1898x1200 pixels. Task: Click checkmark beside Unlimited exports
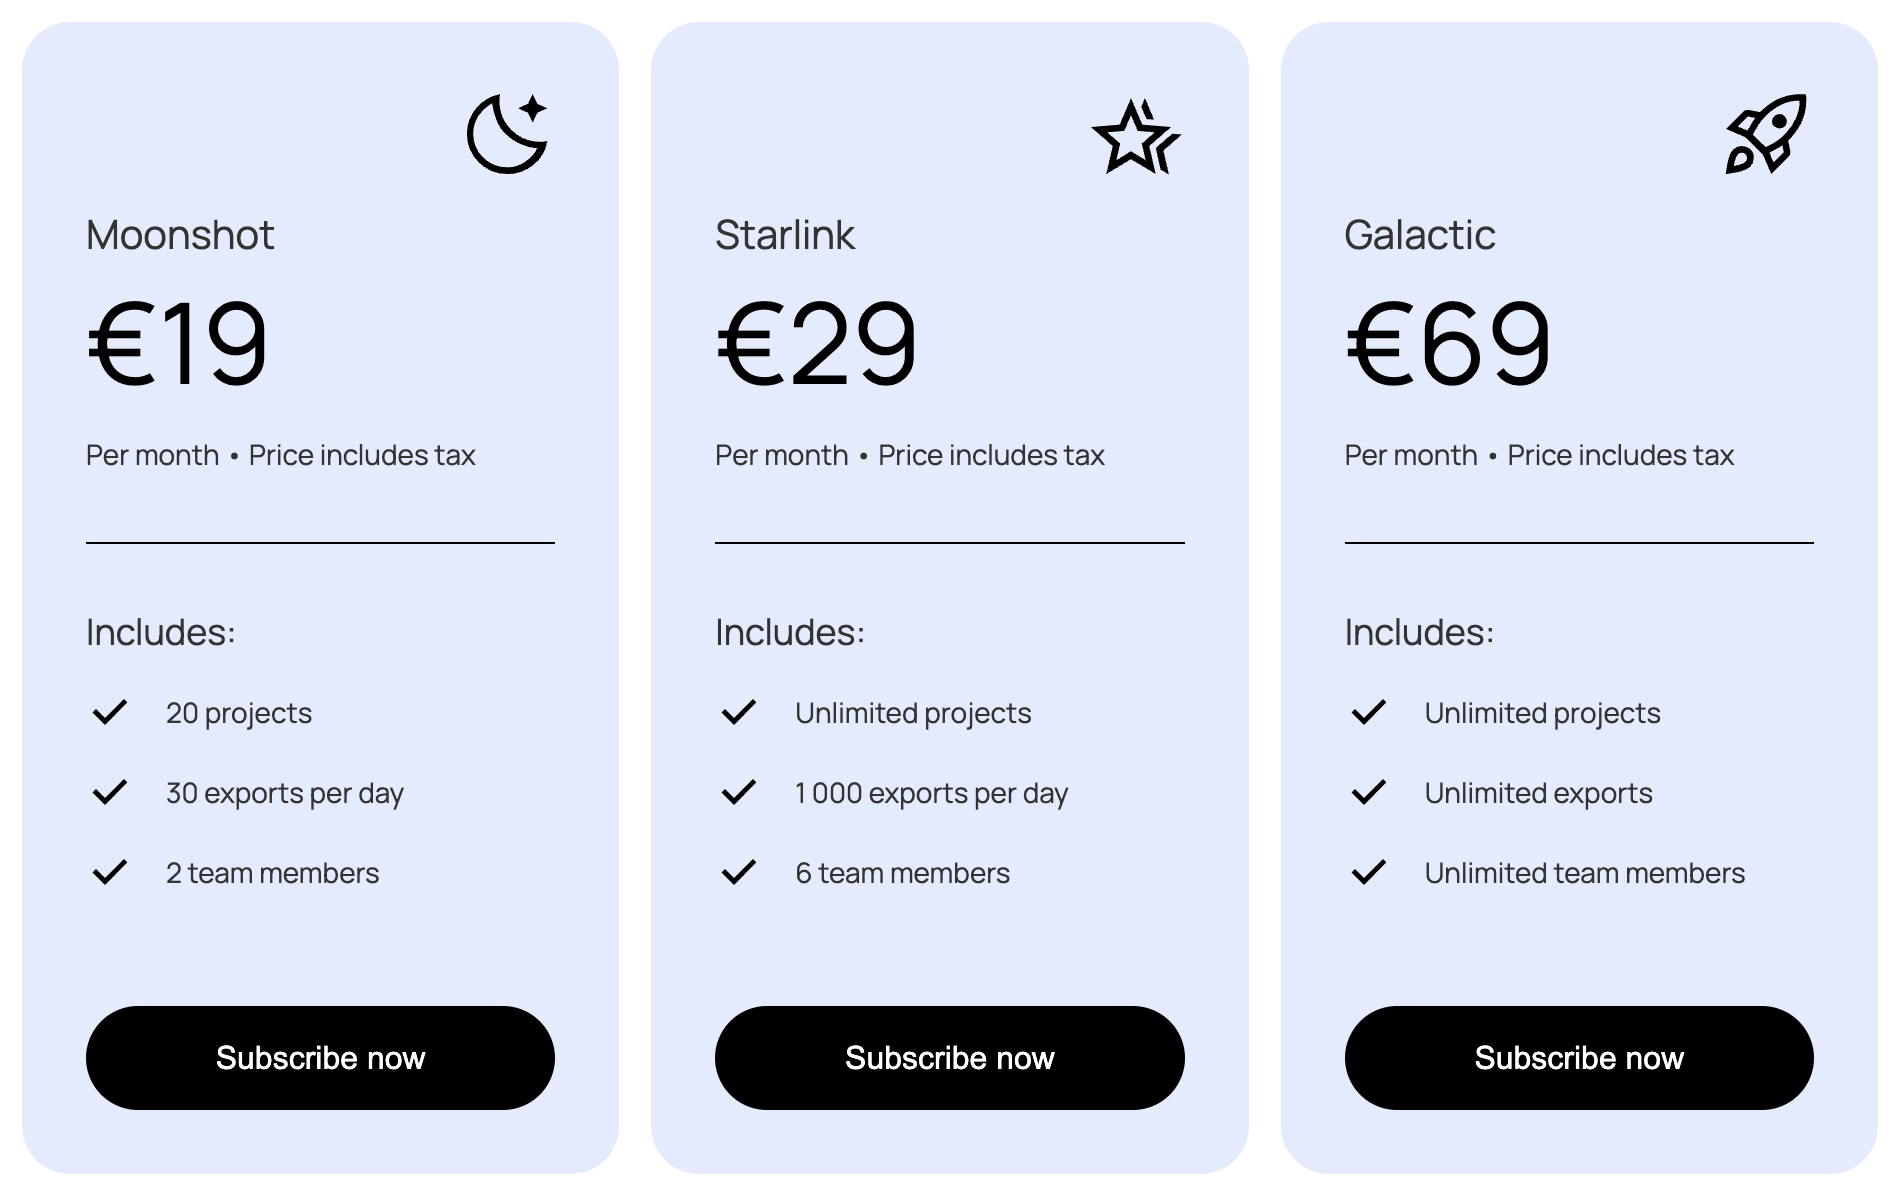(x=1369, y=792)
